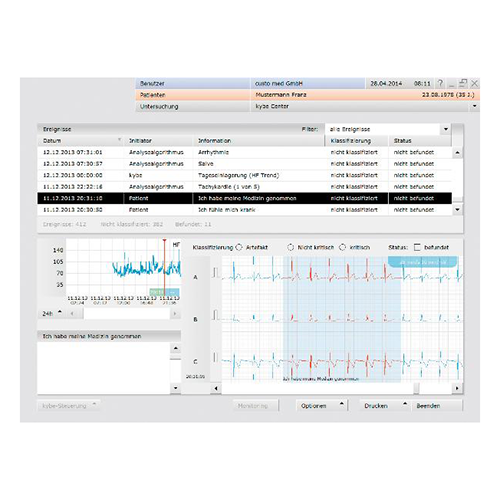Click the notes box scroll down arrow
The width and height of the screenshot is (500, 500).
pyautogui.click(x=176, y=388)
